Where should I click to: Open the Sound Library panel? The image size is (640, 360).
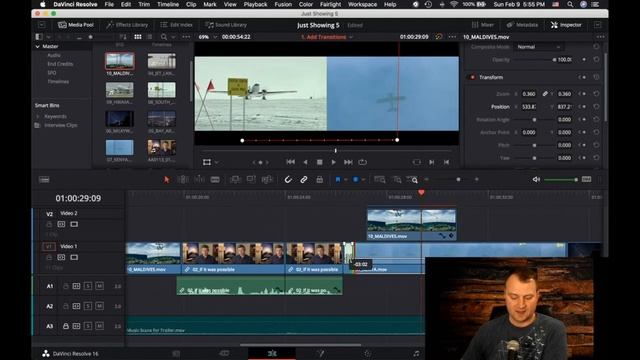(x=226, y=25)
